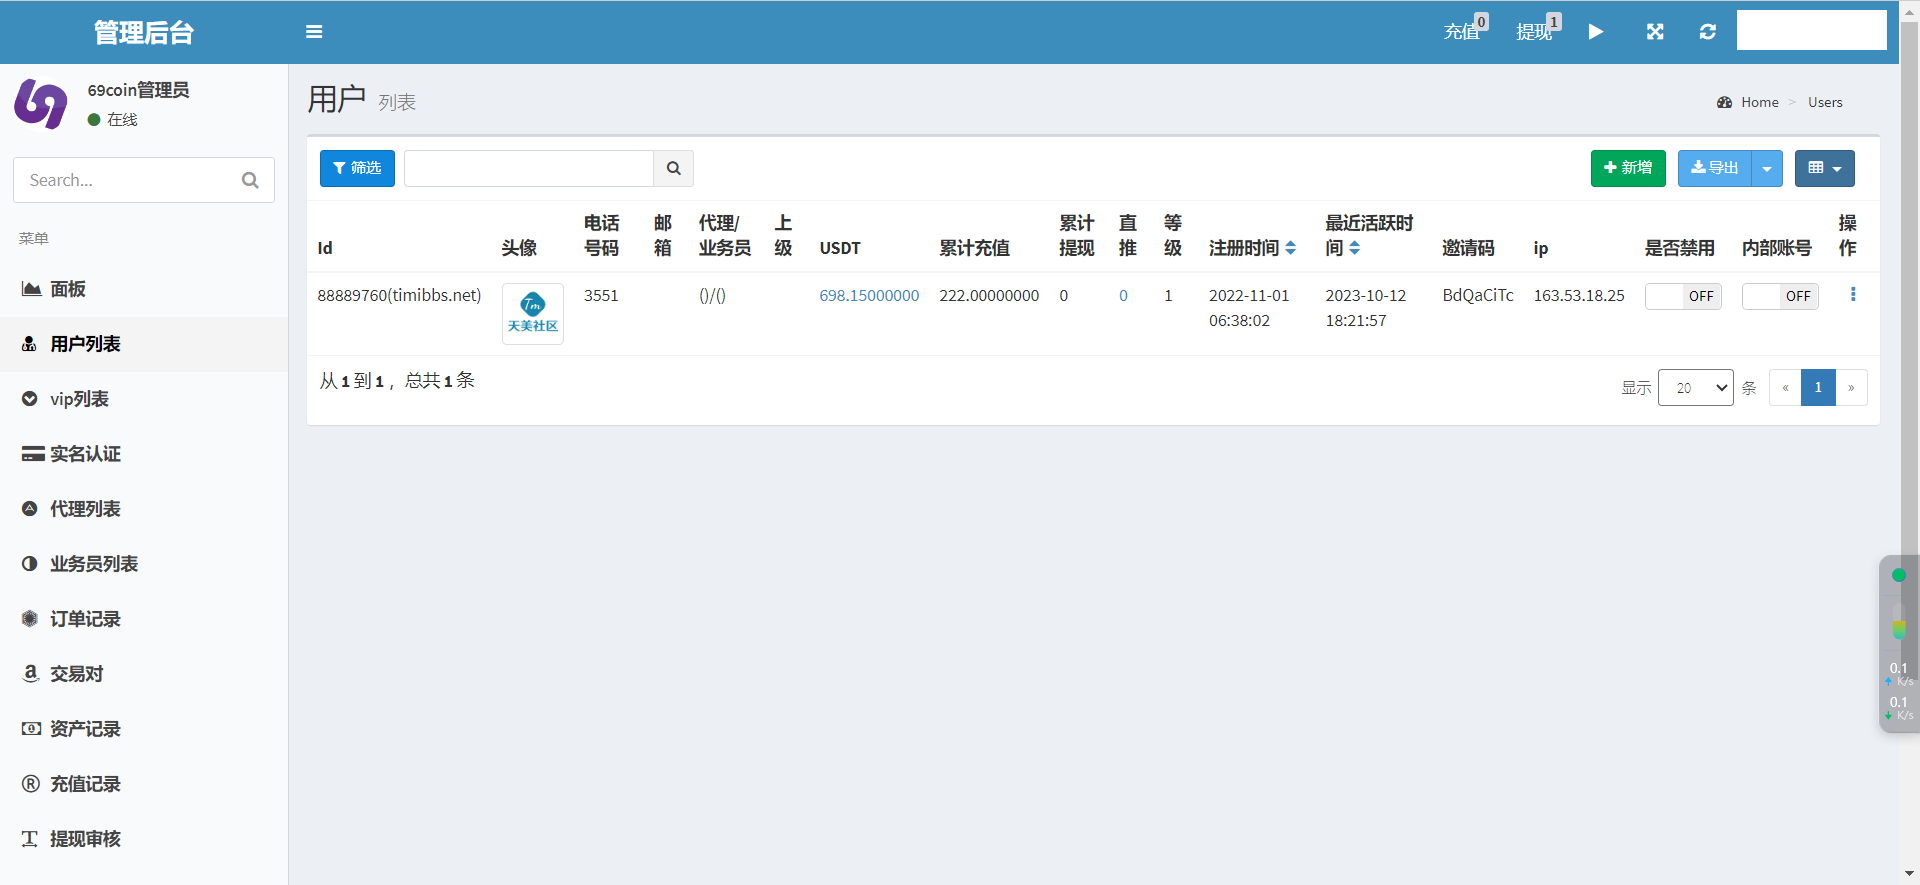Open the 充值 recharge notification
Viewport: 1920px width, 885px height.
(x=1463, y=32)
